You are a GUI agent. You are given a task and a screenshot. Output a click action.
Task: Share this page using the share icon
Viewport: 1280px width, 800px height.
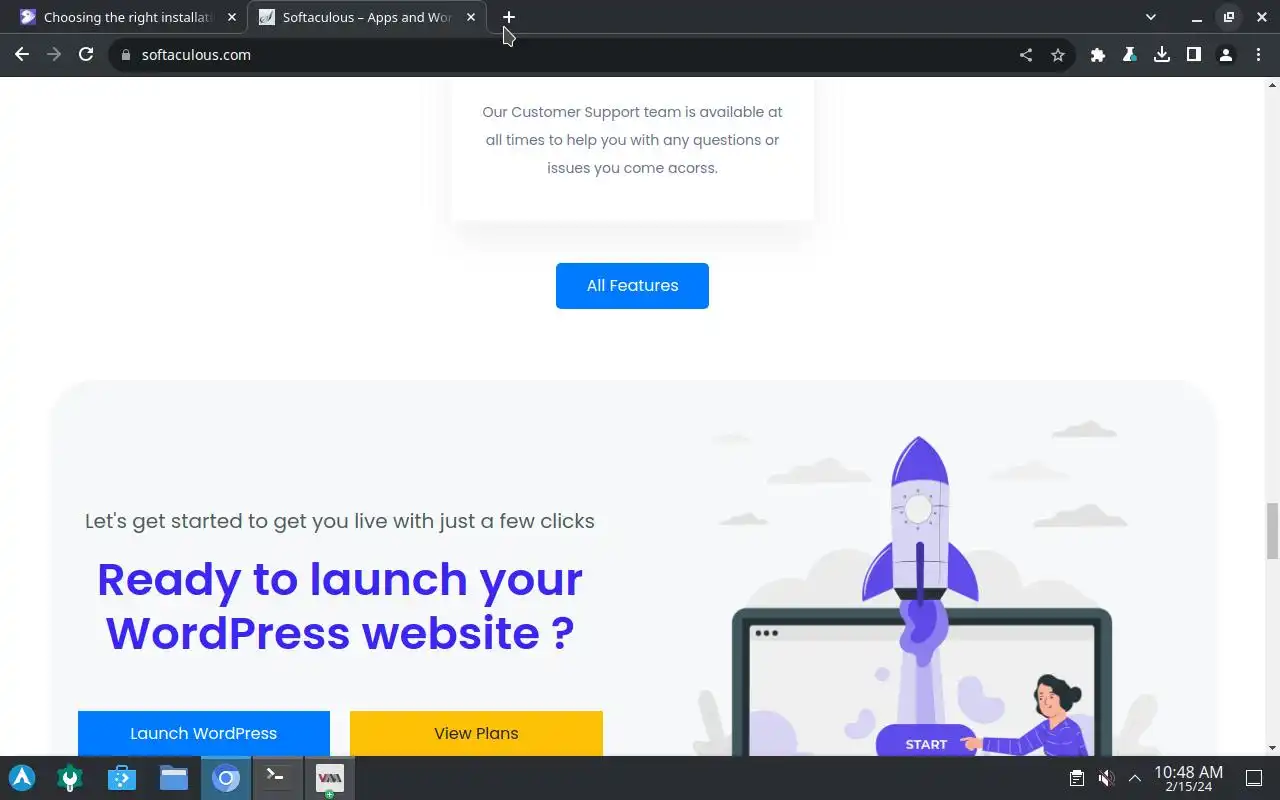[x=1026, y=55]
